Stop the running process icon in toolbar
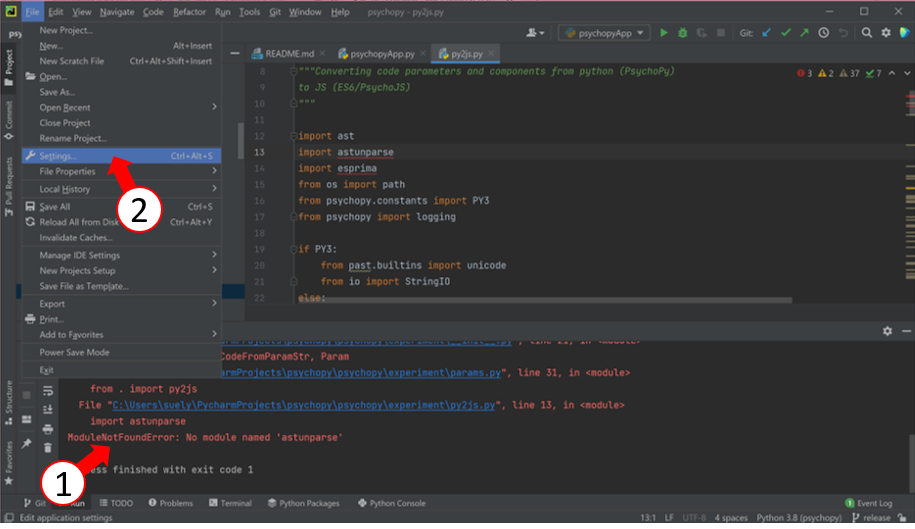915x529 pixels. click(x=721, y=33)
